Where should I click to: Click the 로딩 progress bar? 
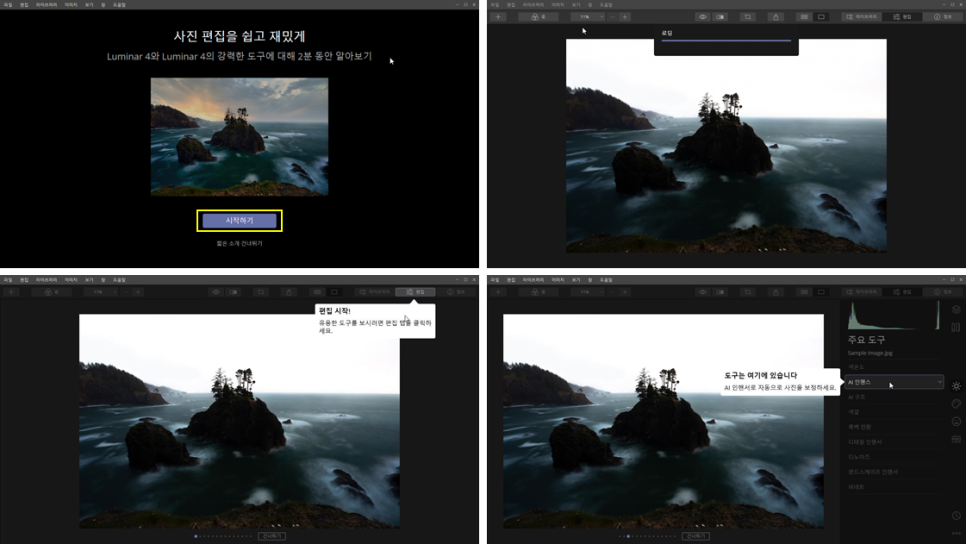(726, 41)
